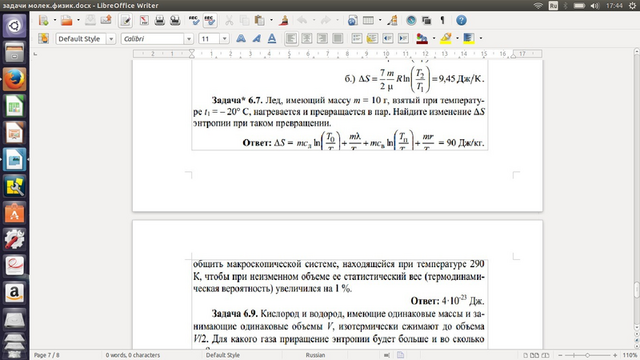Justify paragraph alignment

point(338,39)
